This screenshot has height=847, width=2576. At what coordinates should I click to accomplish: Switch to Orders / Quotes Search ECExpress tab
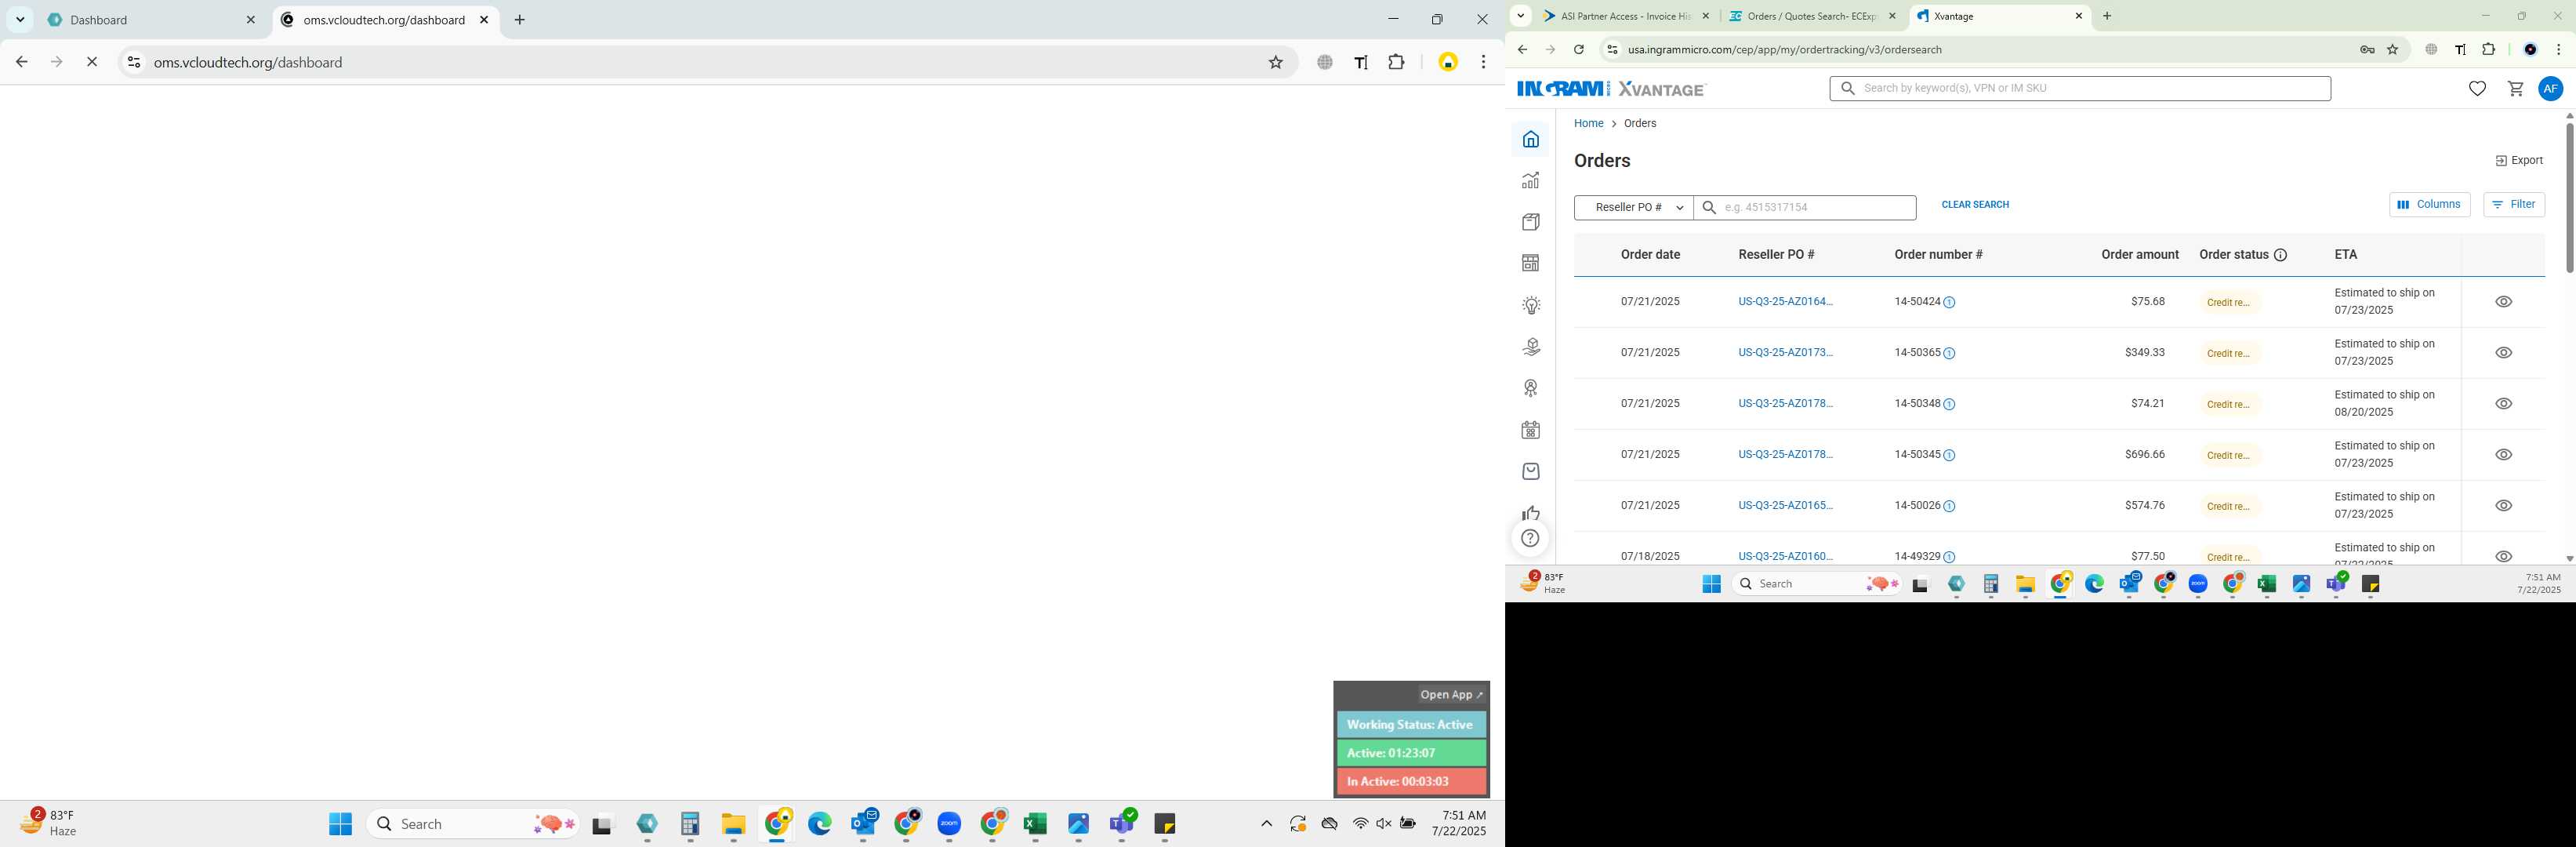click(1812, 16)
